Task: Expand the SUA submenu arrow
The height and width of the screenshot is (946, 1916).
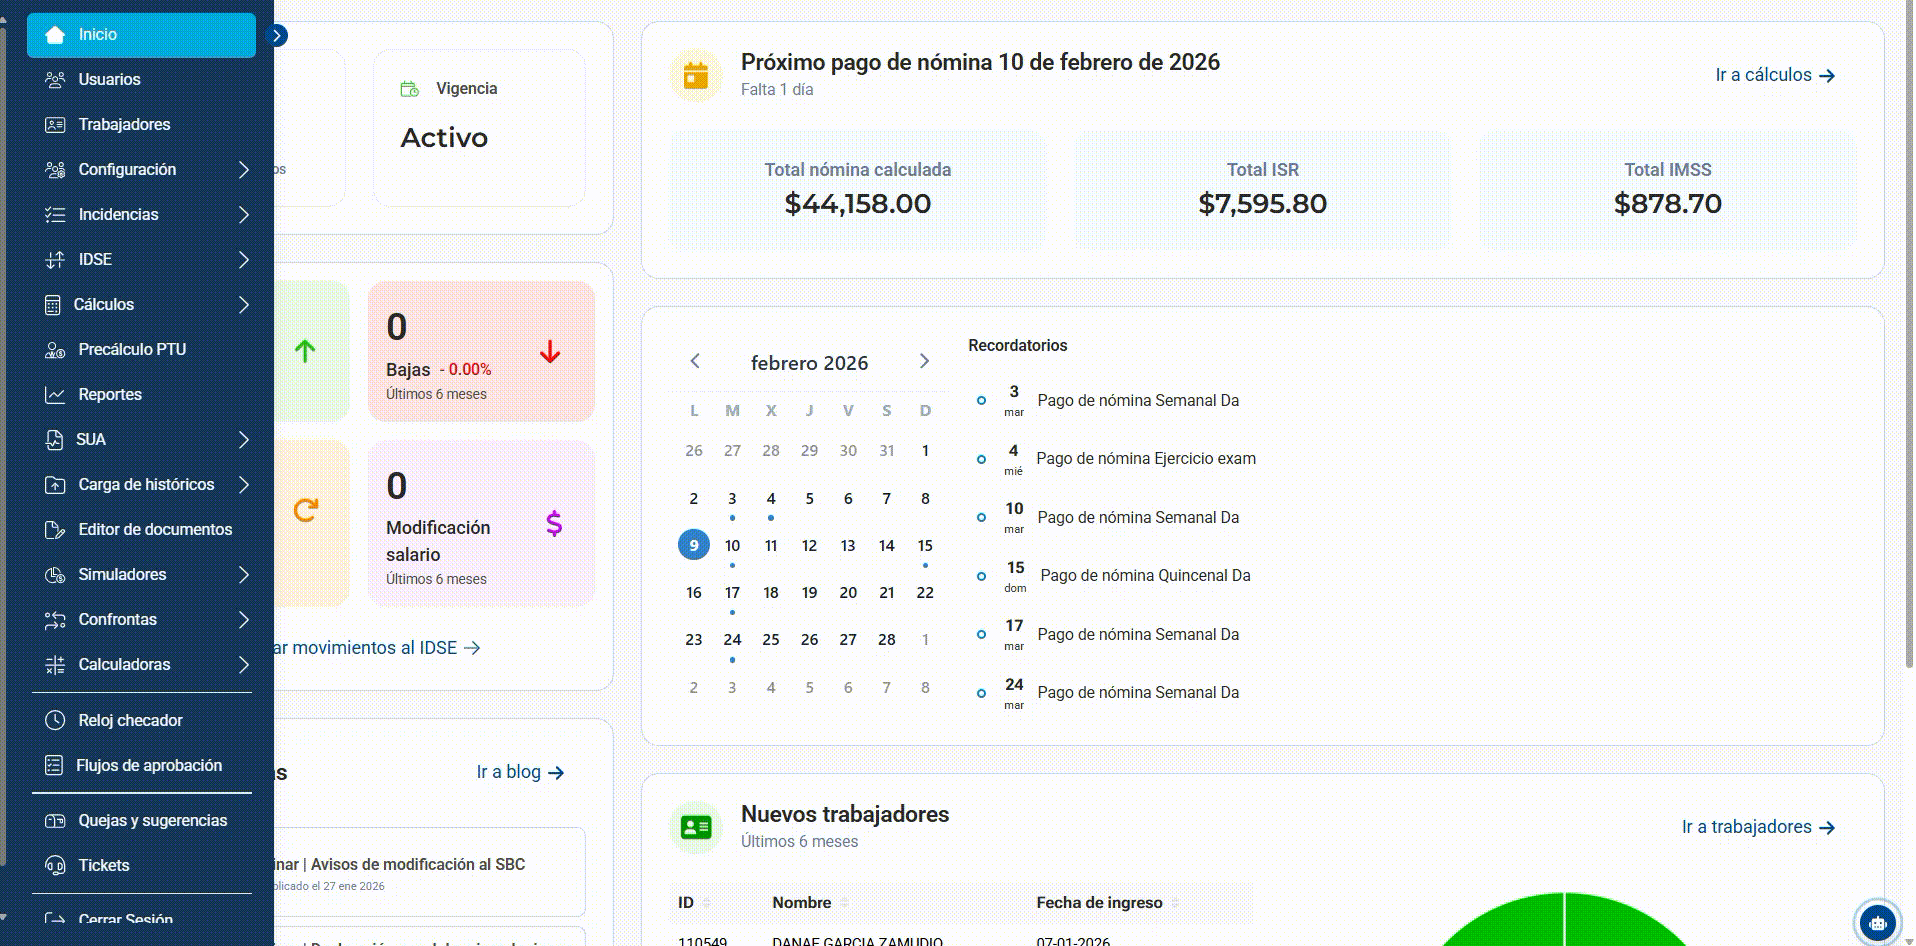Action: point(244,440)
